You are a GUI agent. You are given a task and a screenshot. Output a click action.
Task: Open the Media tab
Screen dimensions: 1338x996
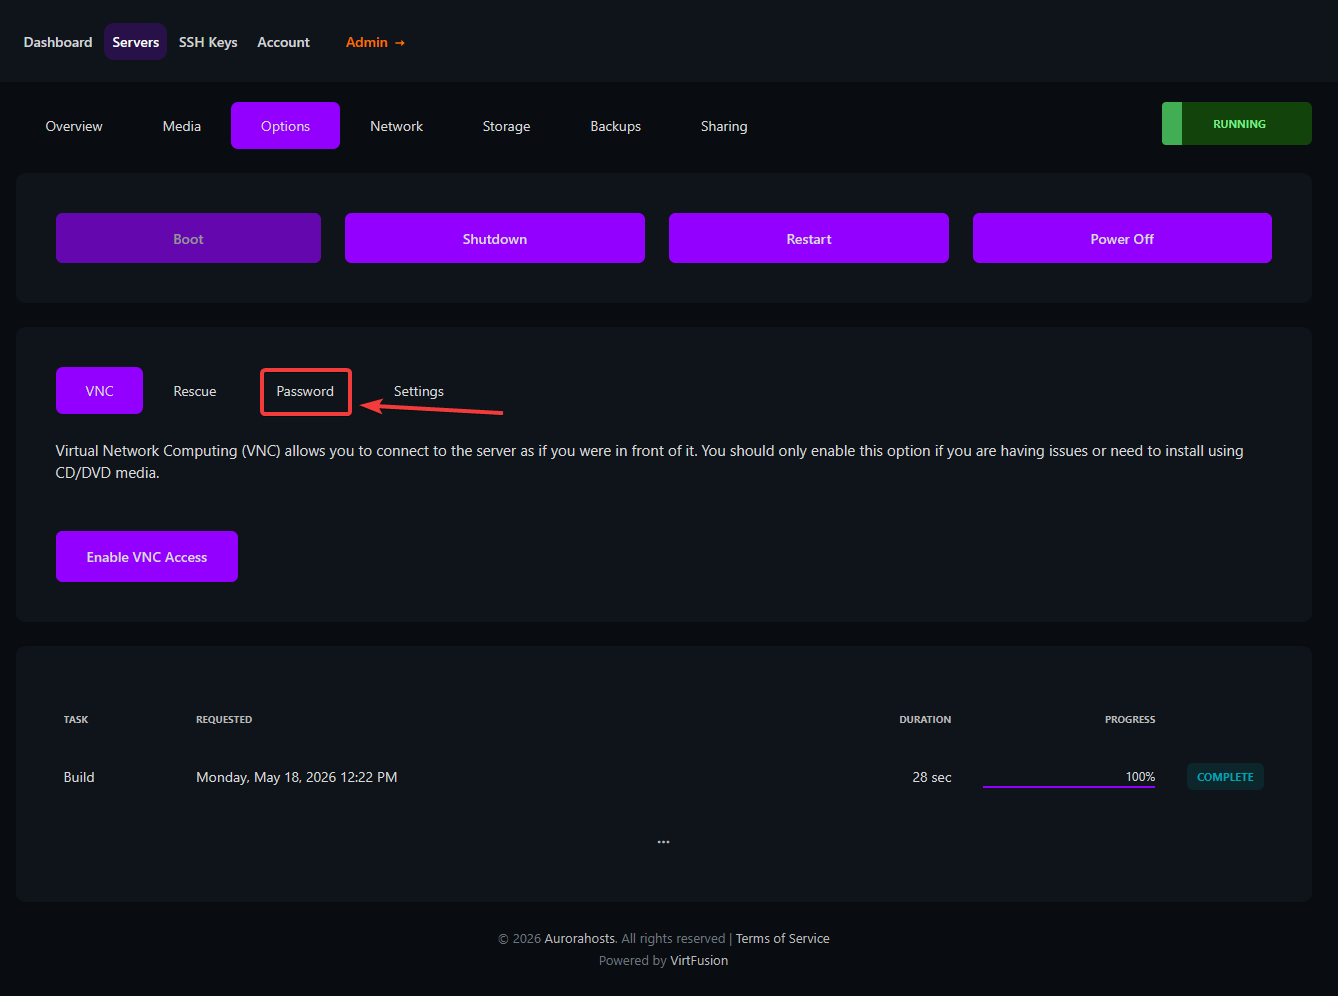pyautogui.click(x=182, y=126)
